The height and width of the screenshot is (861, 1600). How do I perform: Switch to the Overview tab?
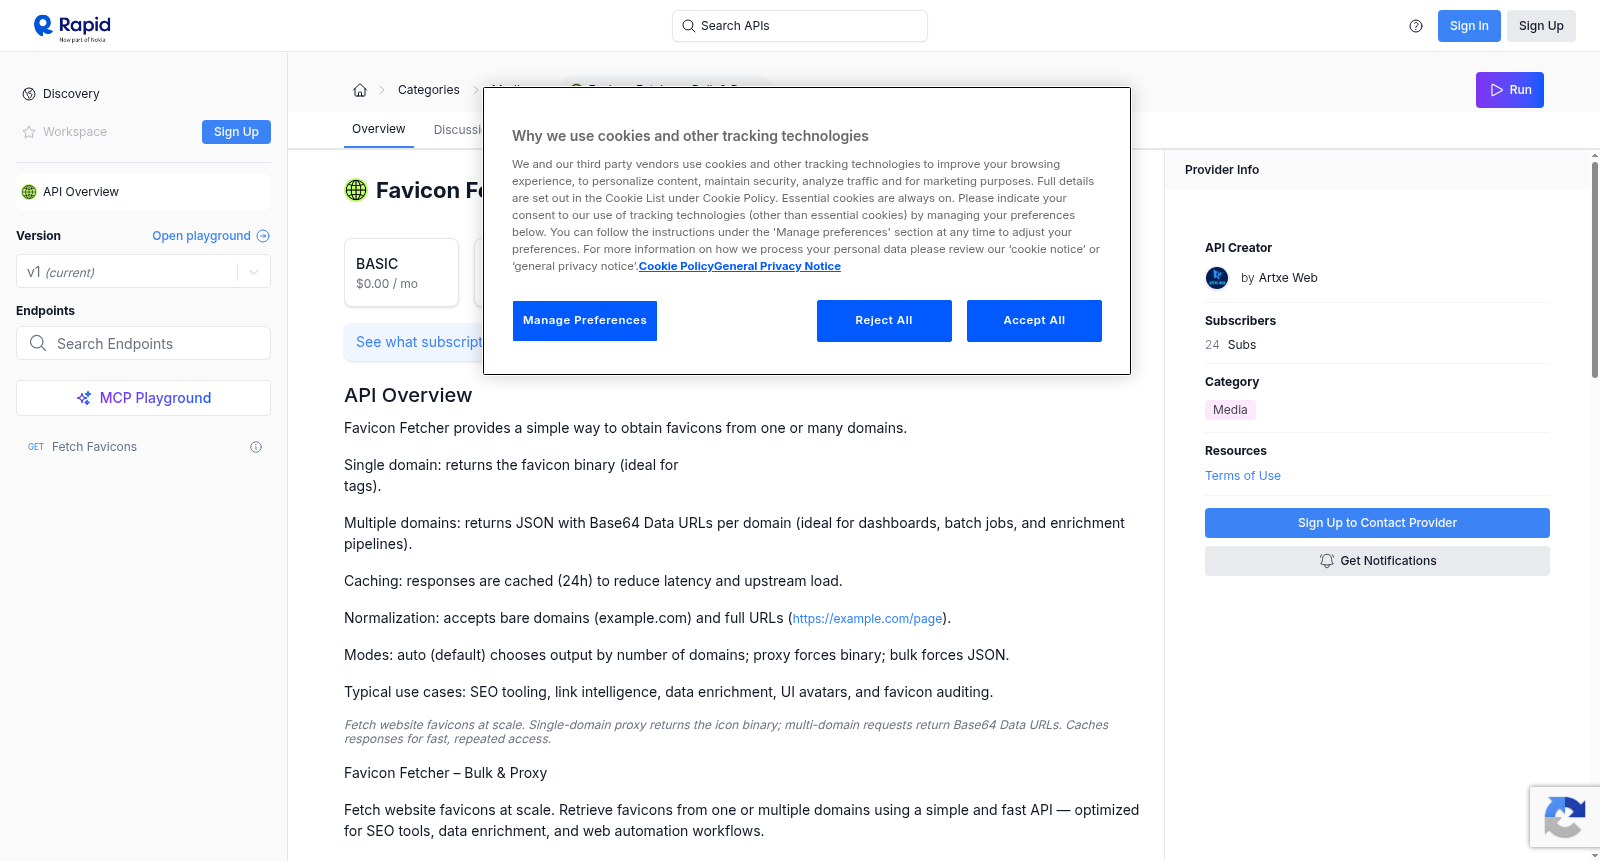pyautogui.click(x=379, y=129)
